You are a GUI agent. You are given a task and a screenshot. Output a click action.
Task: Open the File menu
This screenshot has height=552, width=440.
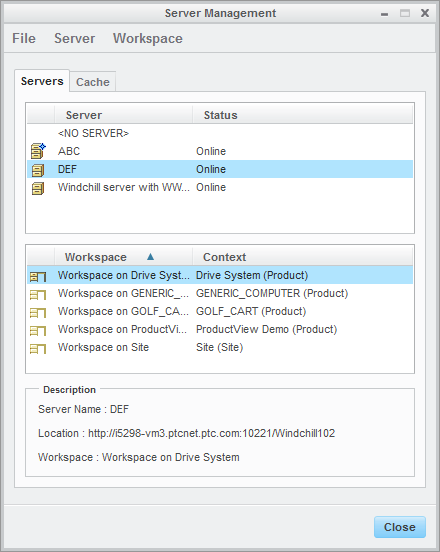point(24,38)
